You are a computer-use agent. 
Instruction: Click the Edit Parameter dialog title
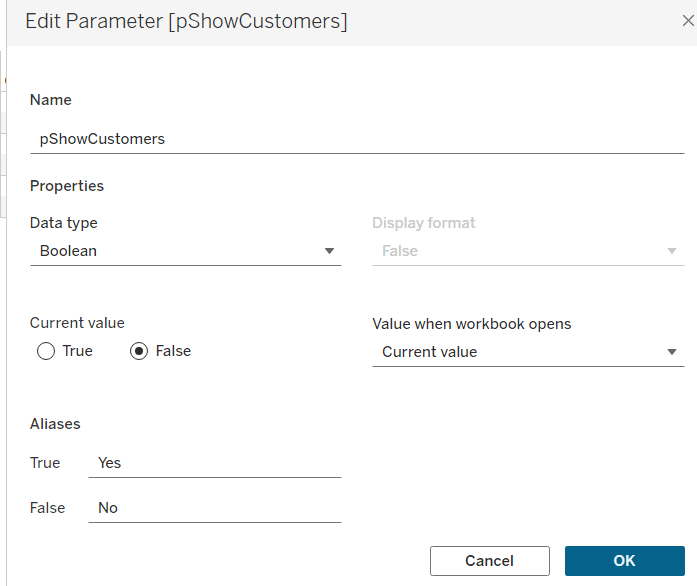tap(186, 21)
